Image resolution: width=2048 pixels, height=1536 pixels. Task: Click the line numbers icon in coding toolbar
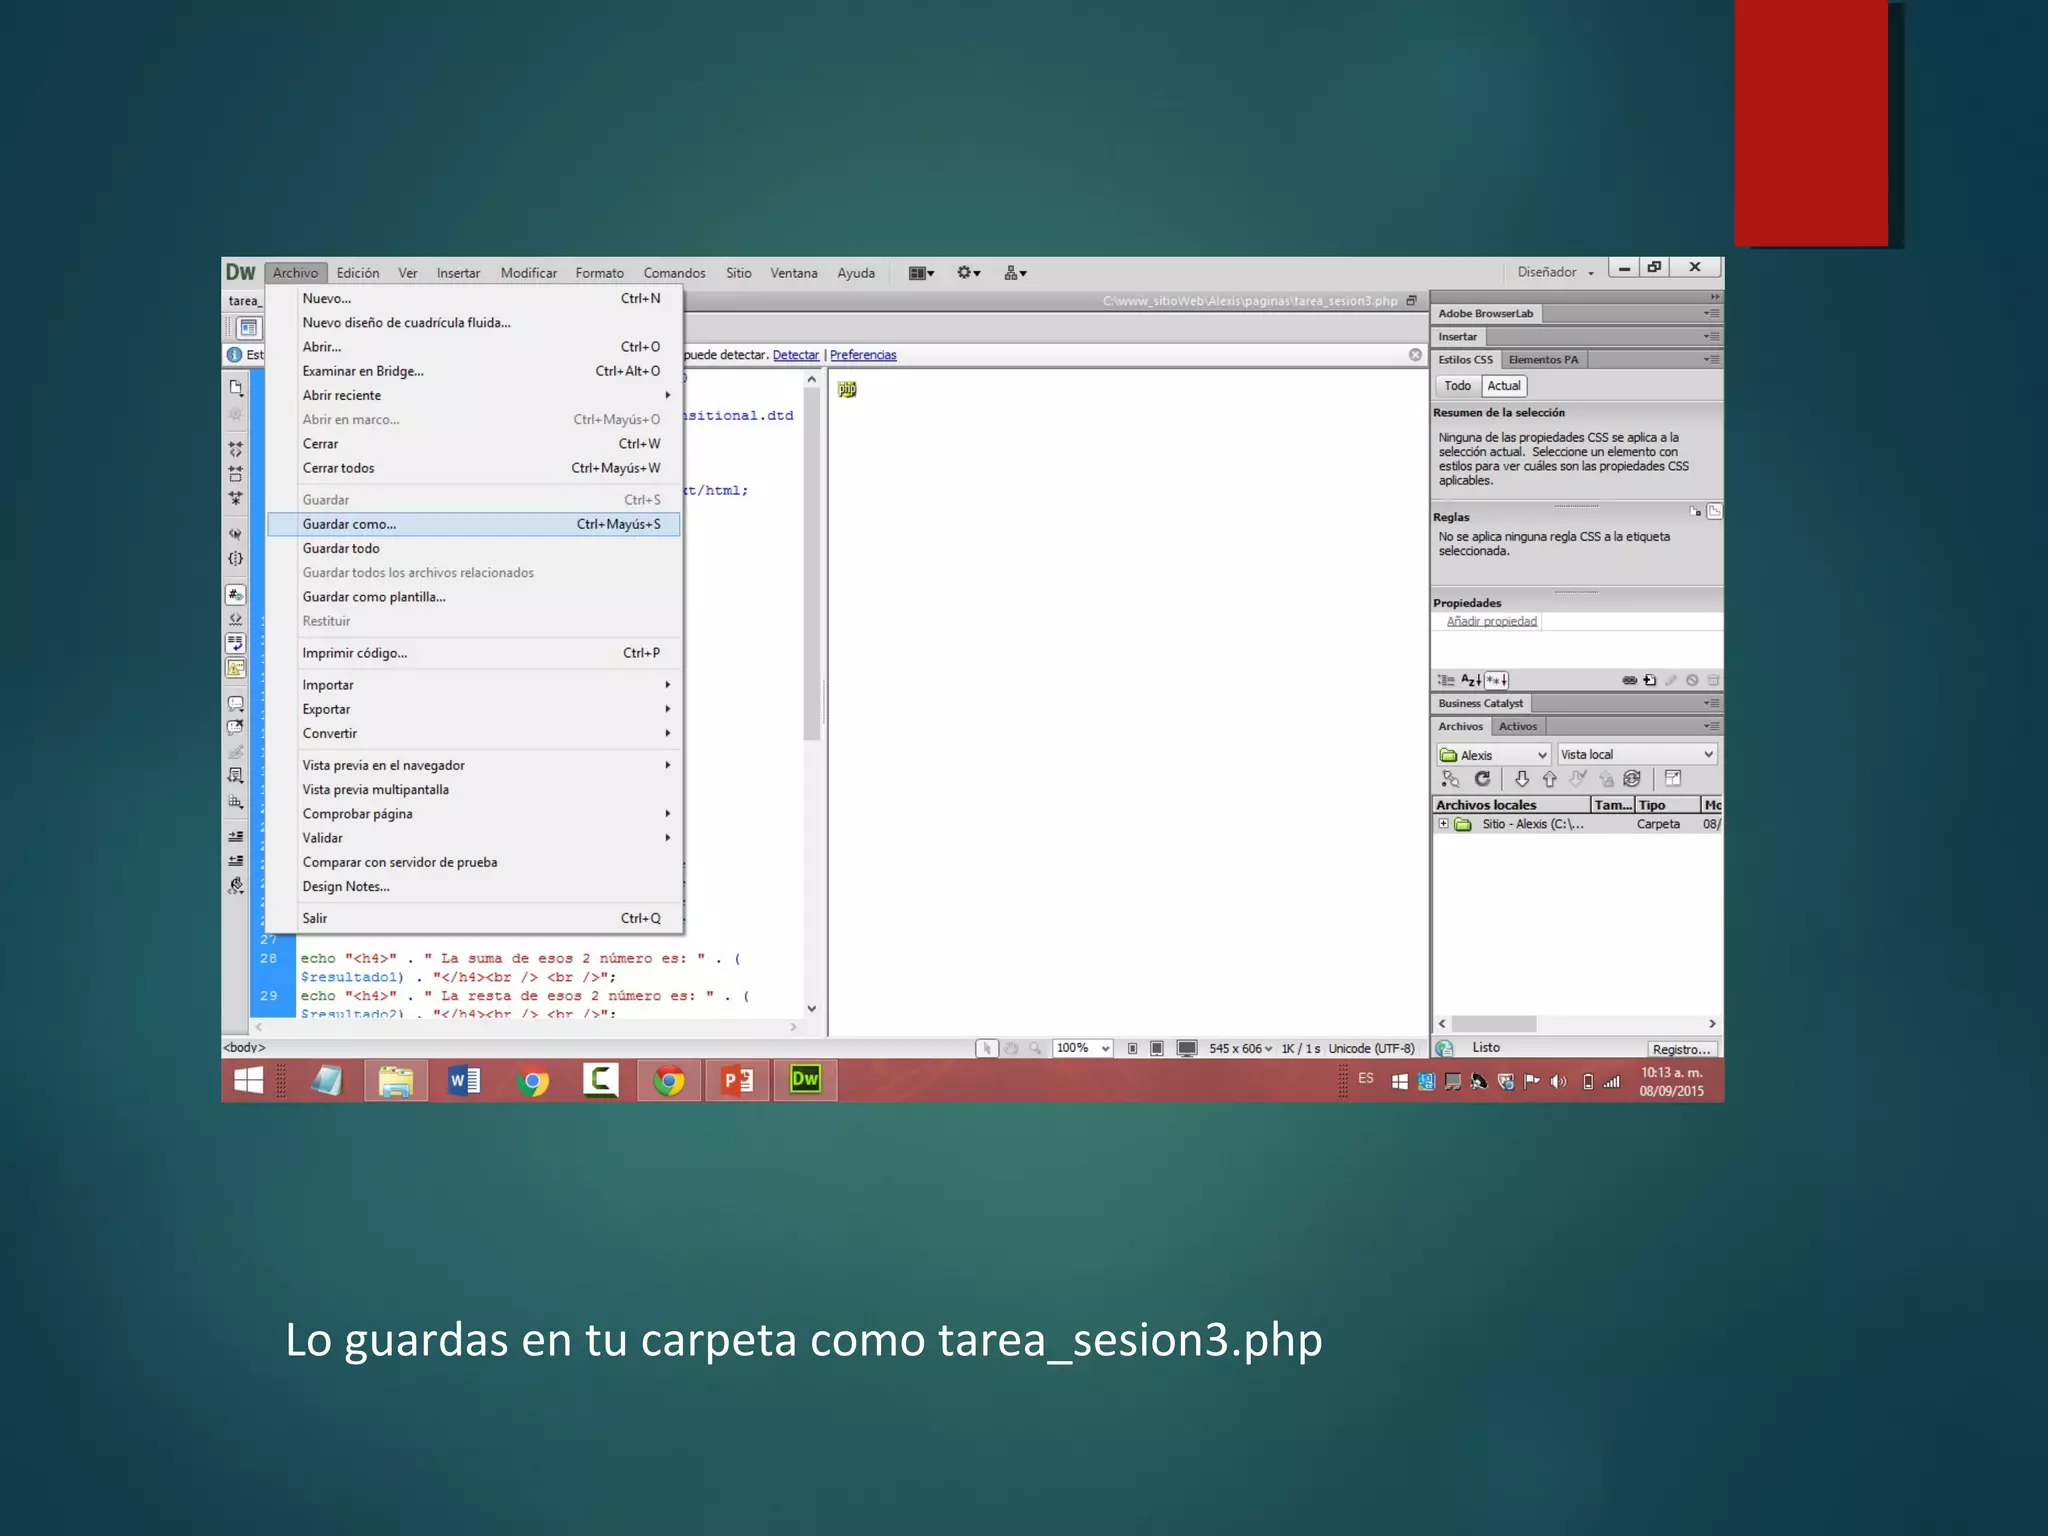point(236,595)
